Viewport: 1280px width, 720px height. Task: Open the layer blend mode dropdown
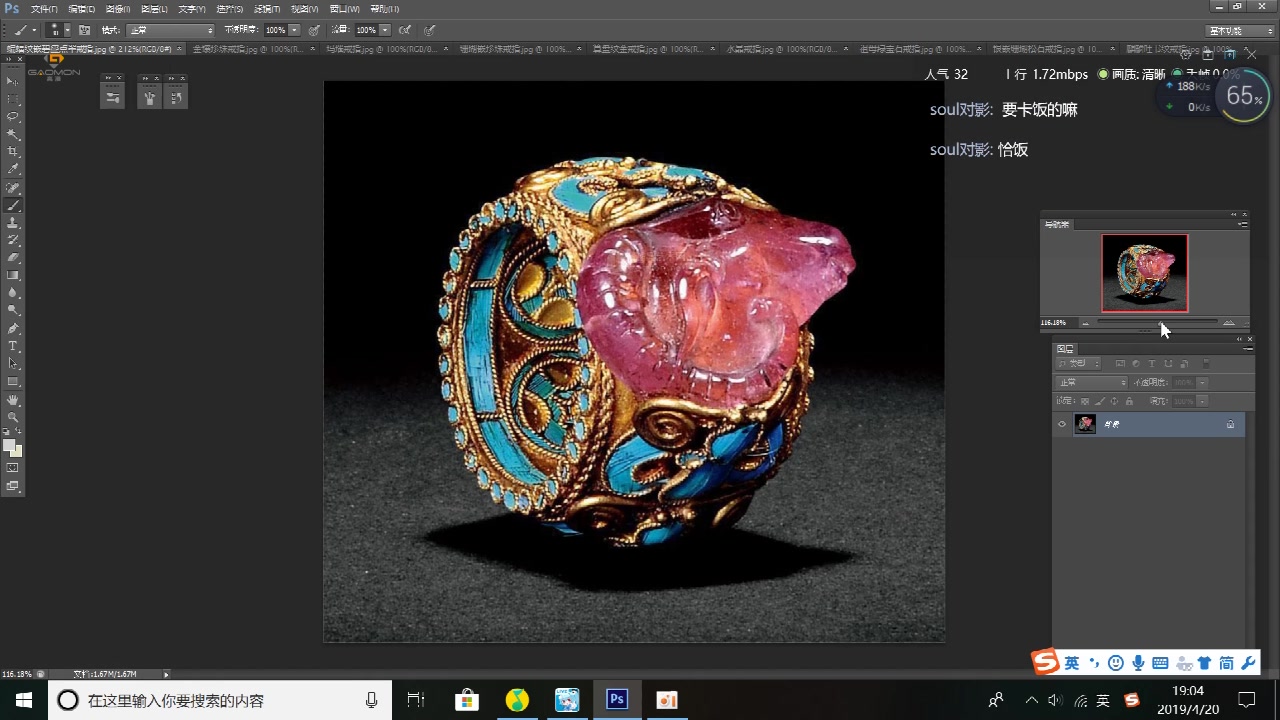[1093, 383]
